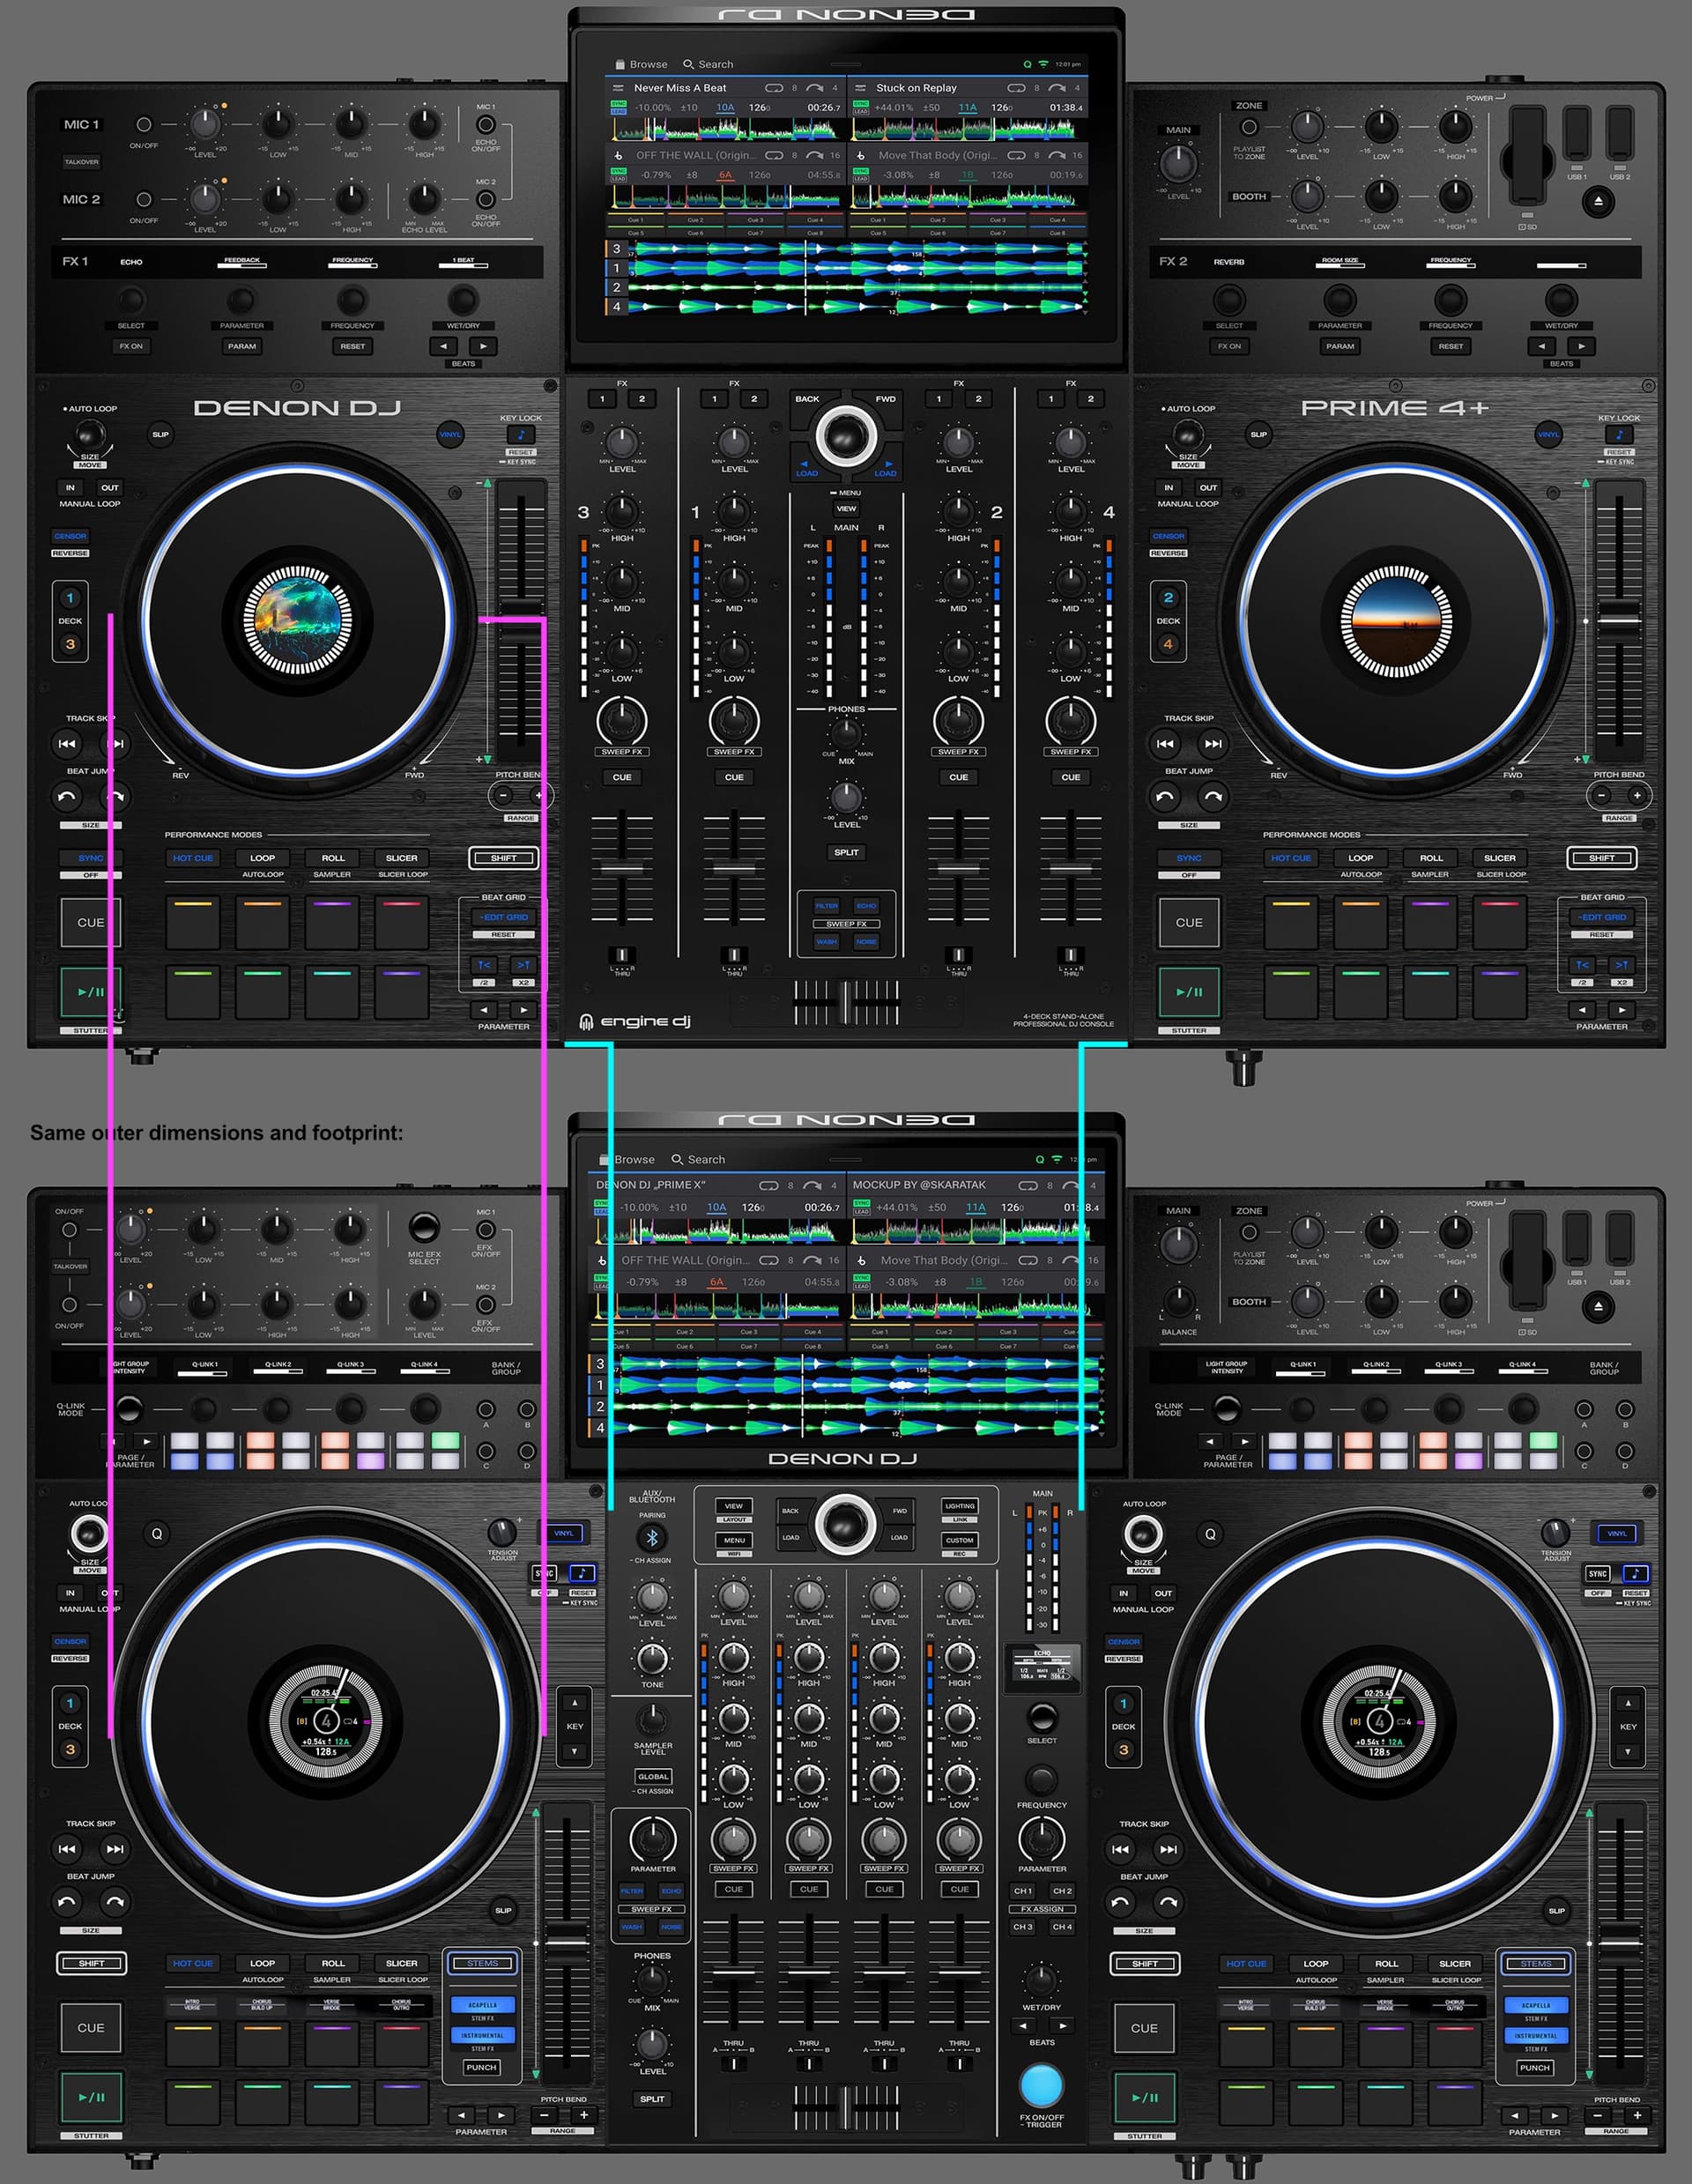Select deck 2 on the Prime 4+
This screenshot has height=2184, width=1692.
pos(1168,598)
